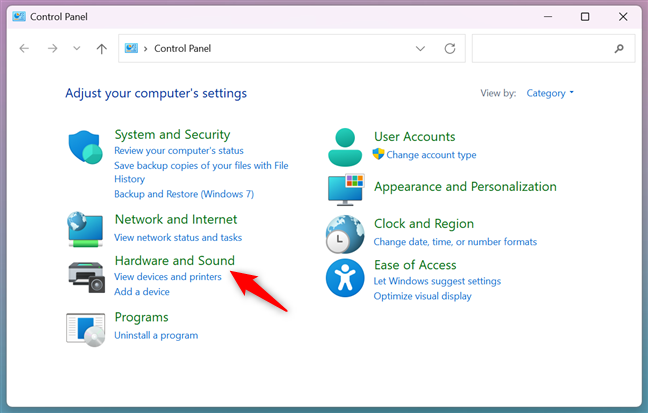Click the Control Panel breadcrumb text
The height and width of the screenshot is (413, 648).
click(182, 48)
